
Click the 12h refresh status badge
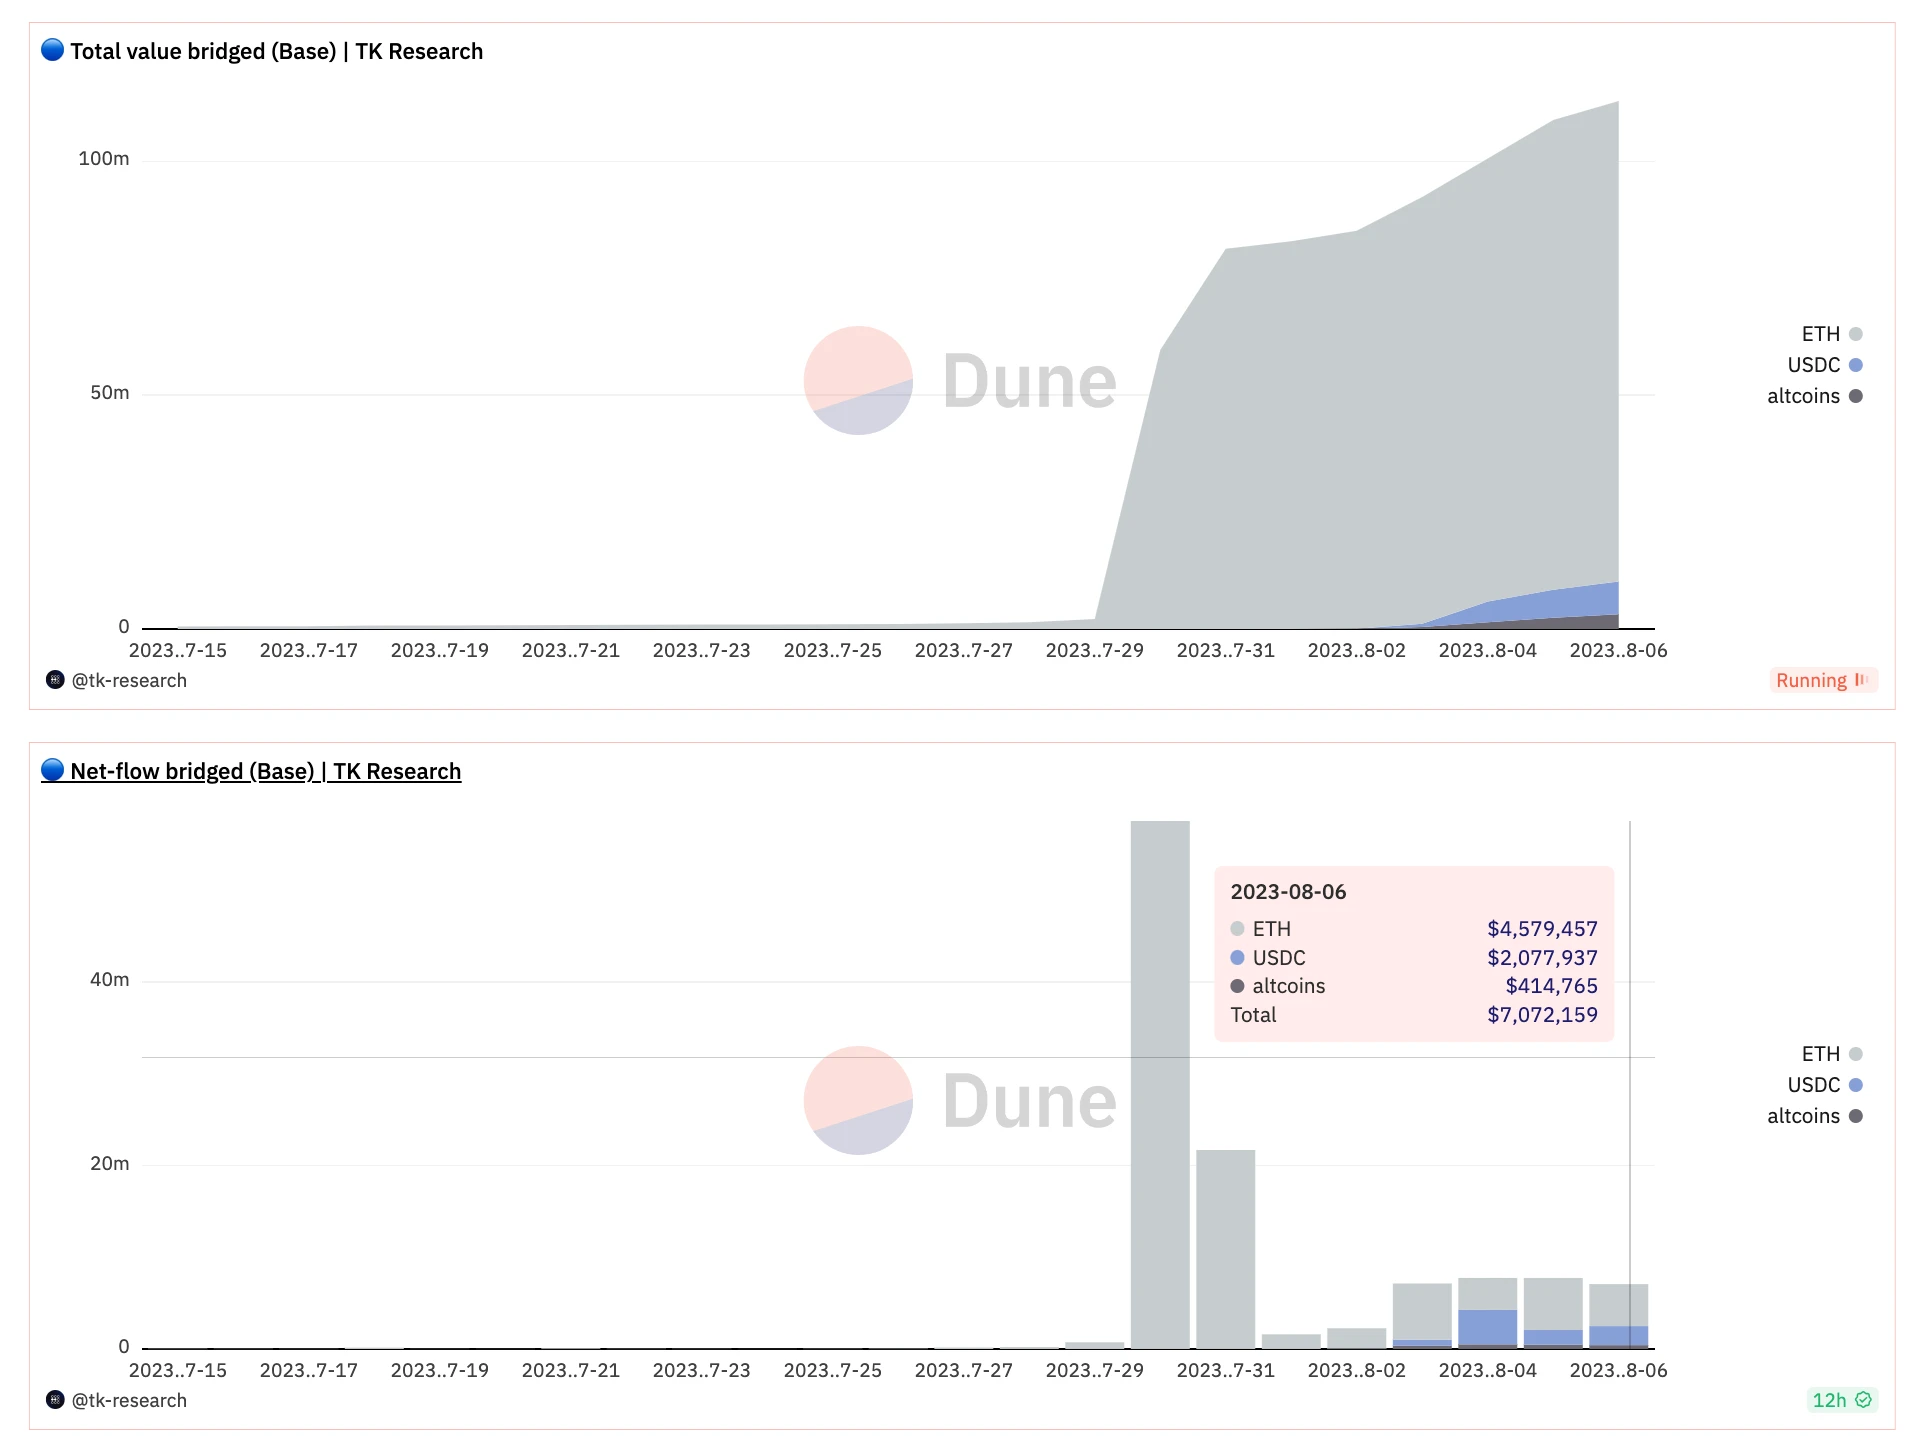1842,1400
